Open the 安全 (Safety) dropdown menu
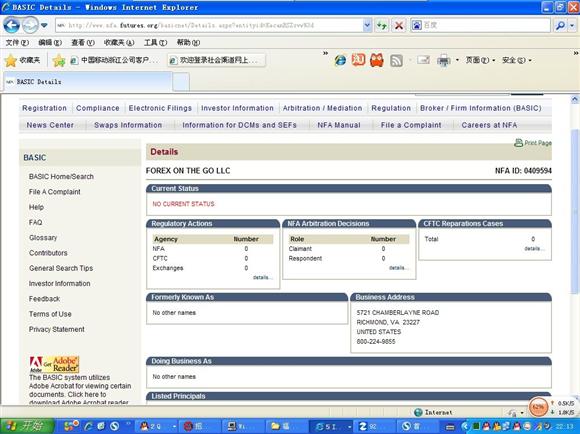Viewport: 580px width, 434px height. [516, 60]
